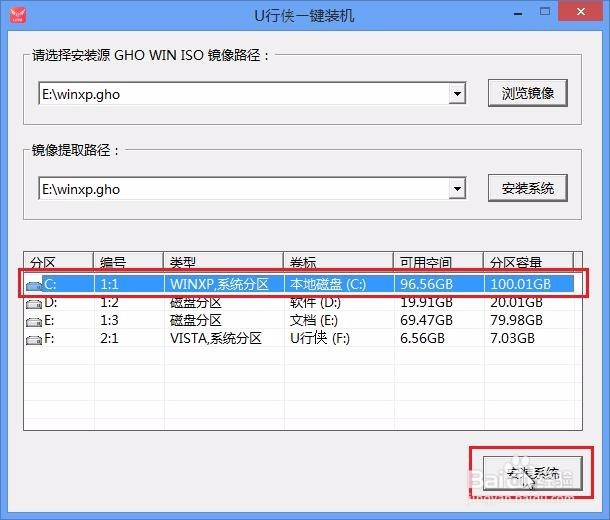
Task: Click the 6.56GB free space cell
Action: tap(422, 338)
